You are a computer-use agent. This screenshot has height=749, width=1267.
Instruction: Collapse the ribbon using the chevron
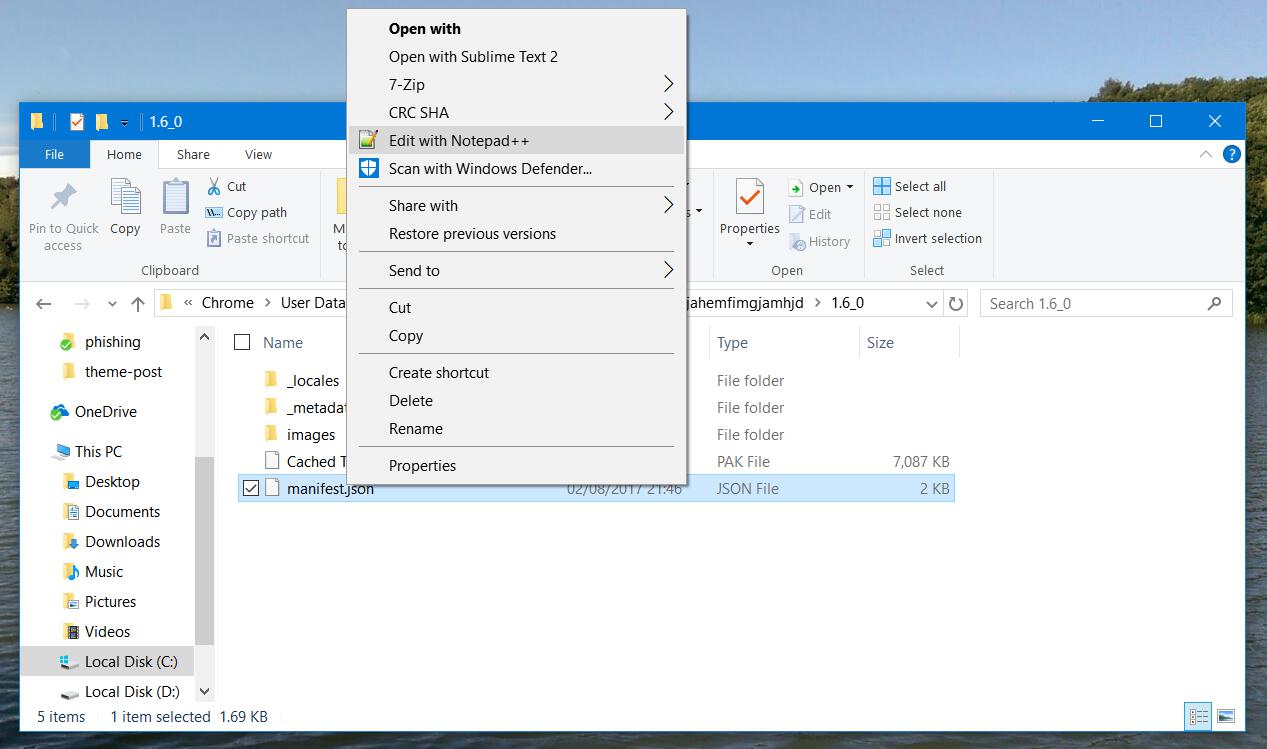(1207, 154)
